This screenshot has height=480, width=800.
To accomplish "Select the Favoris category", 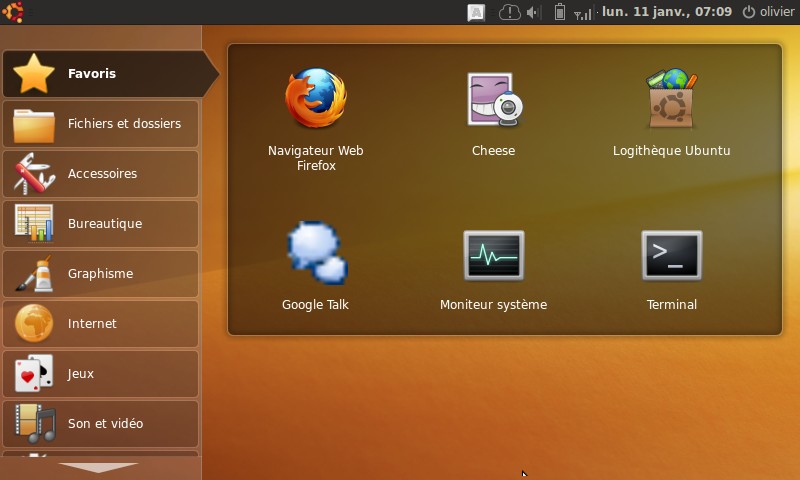I will coord(110,73).
